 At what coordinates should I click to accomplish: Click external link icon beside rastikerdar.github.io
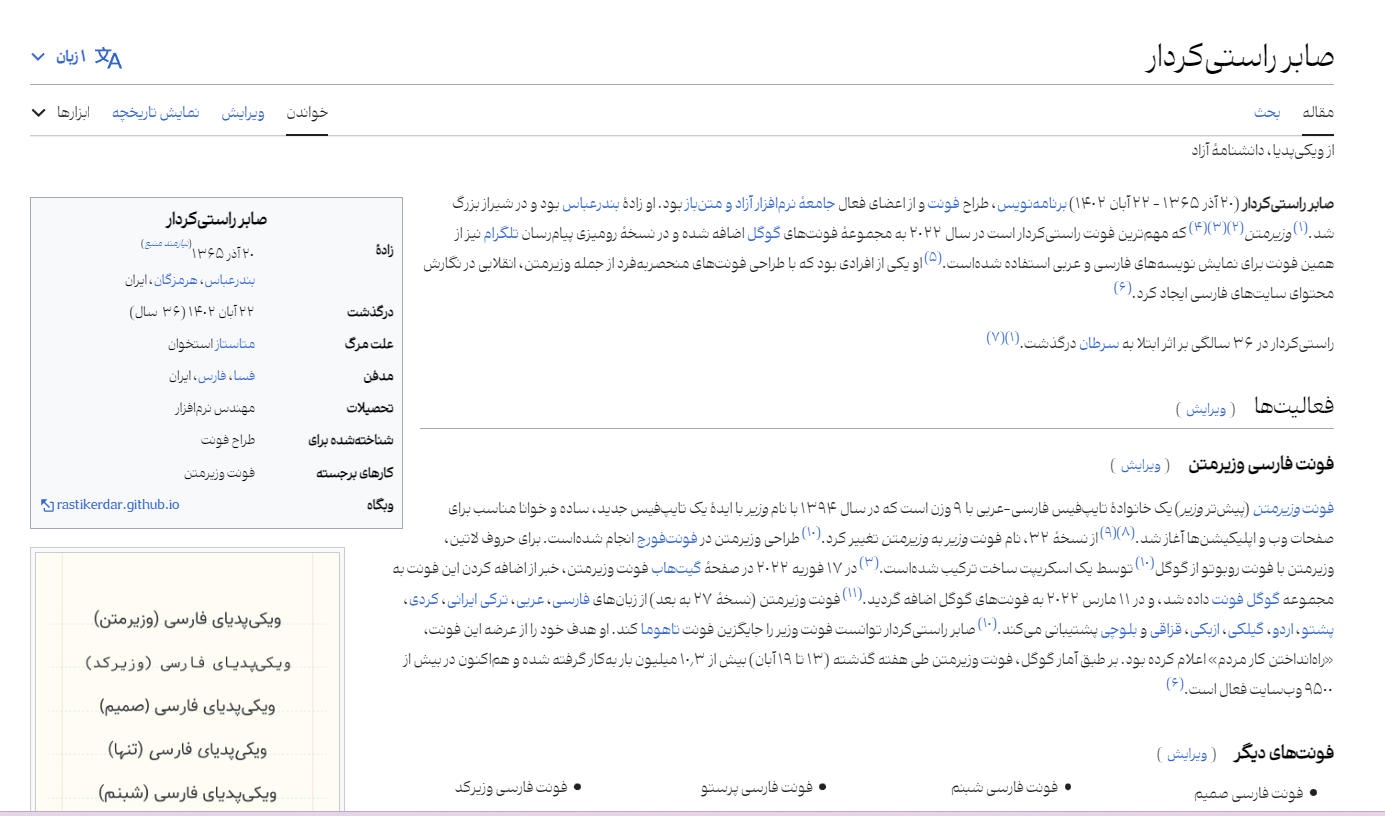click(47, 505)
